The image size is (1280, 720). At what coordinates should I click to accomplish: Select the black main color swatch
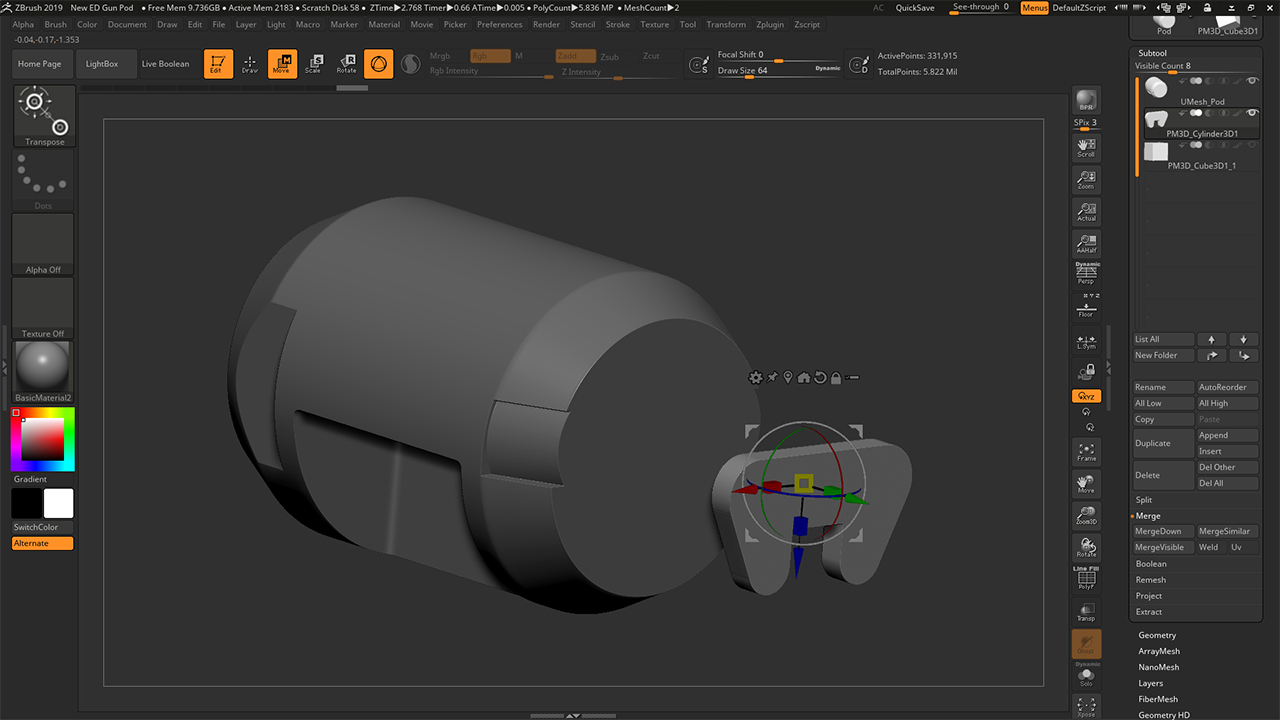(27, 503)
